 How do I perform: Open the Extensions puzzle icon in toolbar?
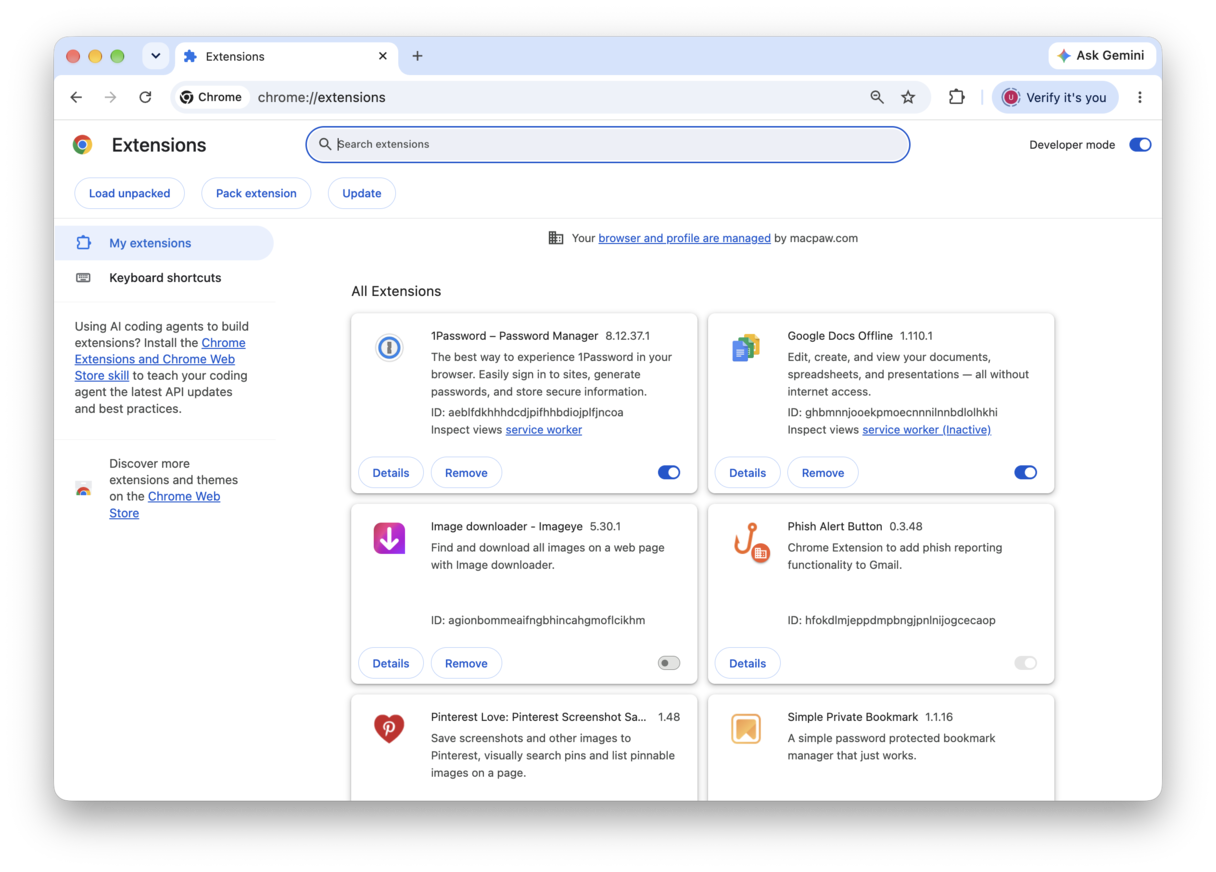(x=957, y=97)
